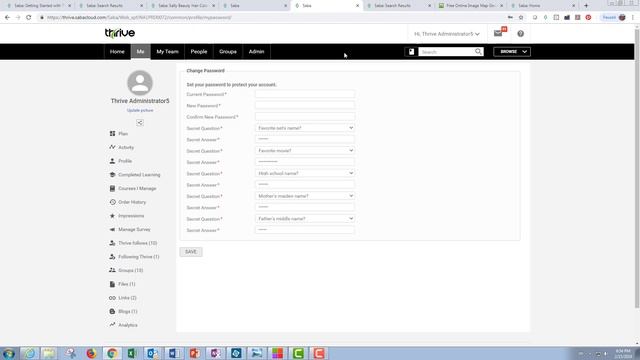Open a new browser tab with the plus button
Viewport: 640px width, 360px height.
point(586,6)
